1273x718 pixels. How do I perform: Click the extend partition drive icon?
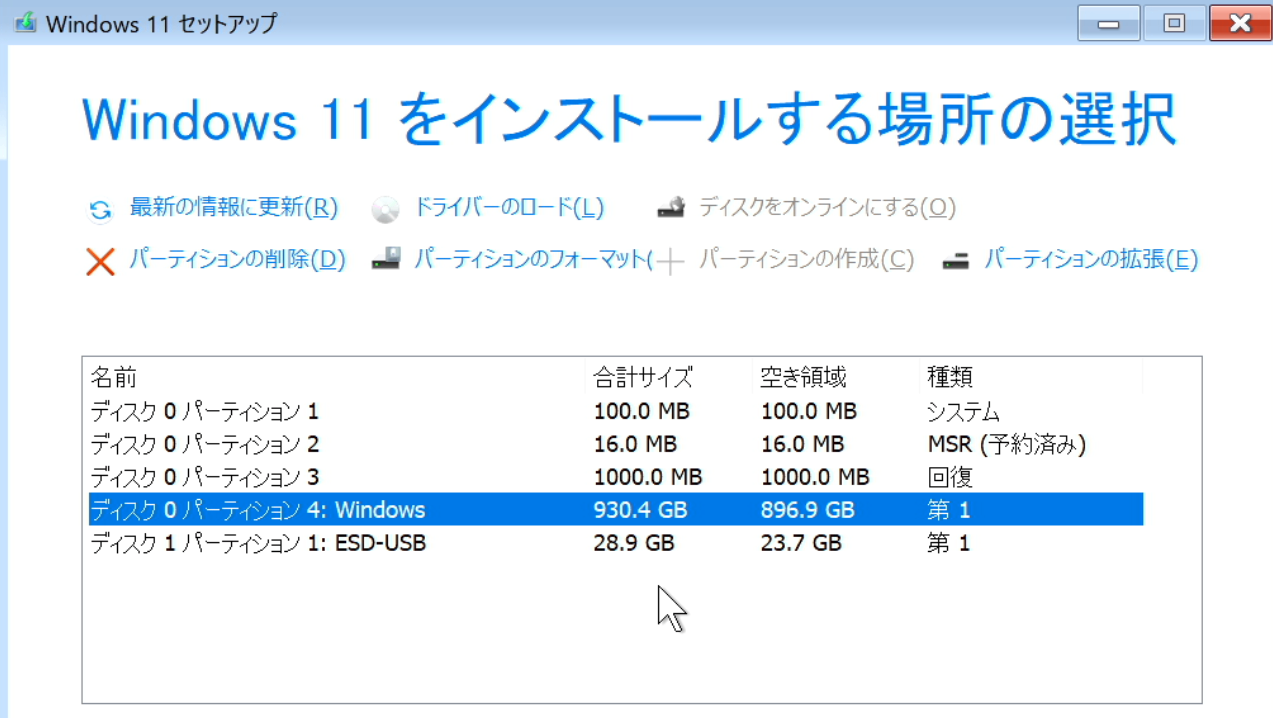(x=956, y=262)
